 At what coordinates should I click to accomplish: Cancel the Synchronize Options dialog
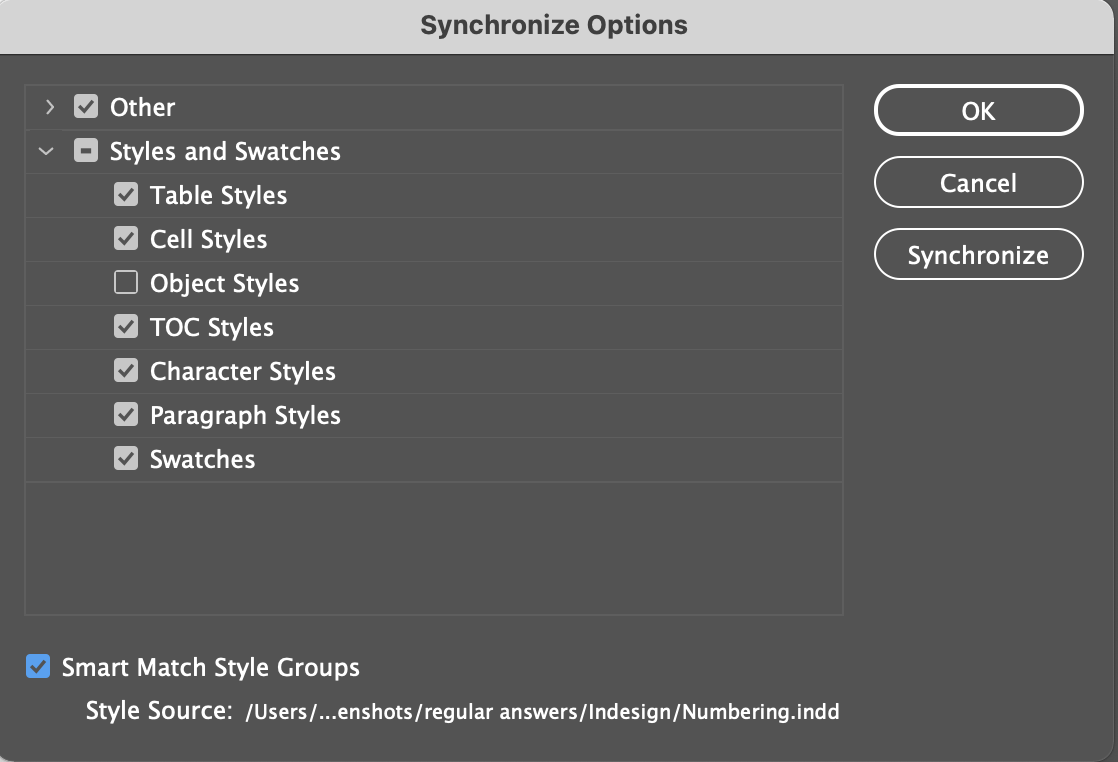(978, 182)
